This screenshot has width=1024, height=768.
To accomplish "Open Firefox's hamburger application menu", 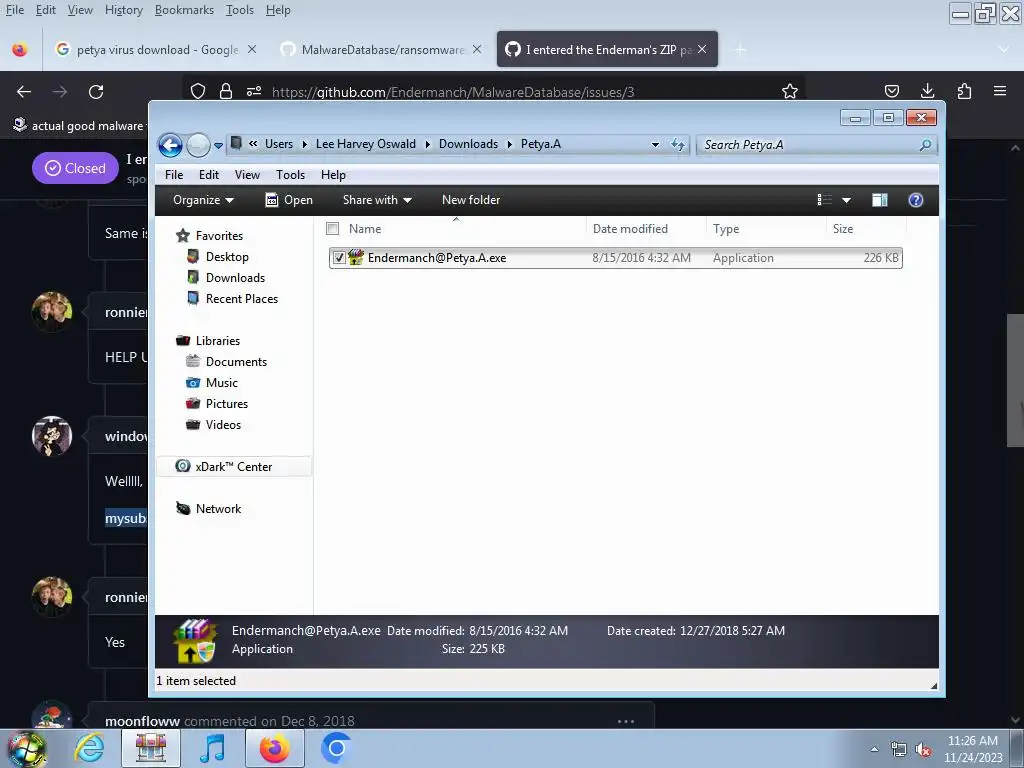I will tap(1000, 91).
